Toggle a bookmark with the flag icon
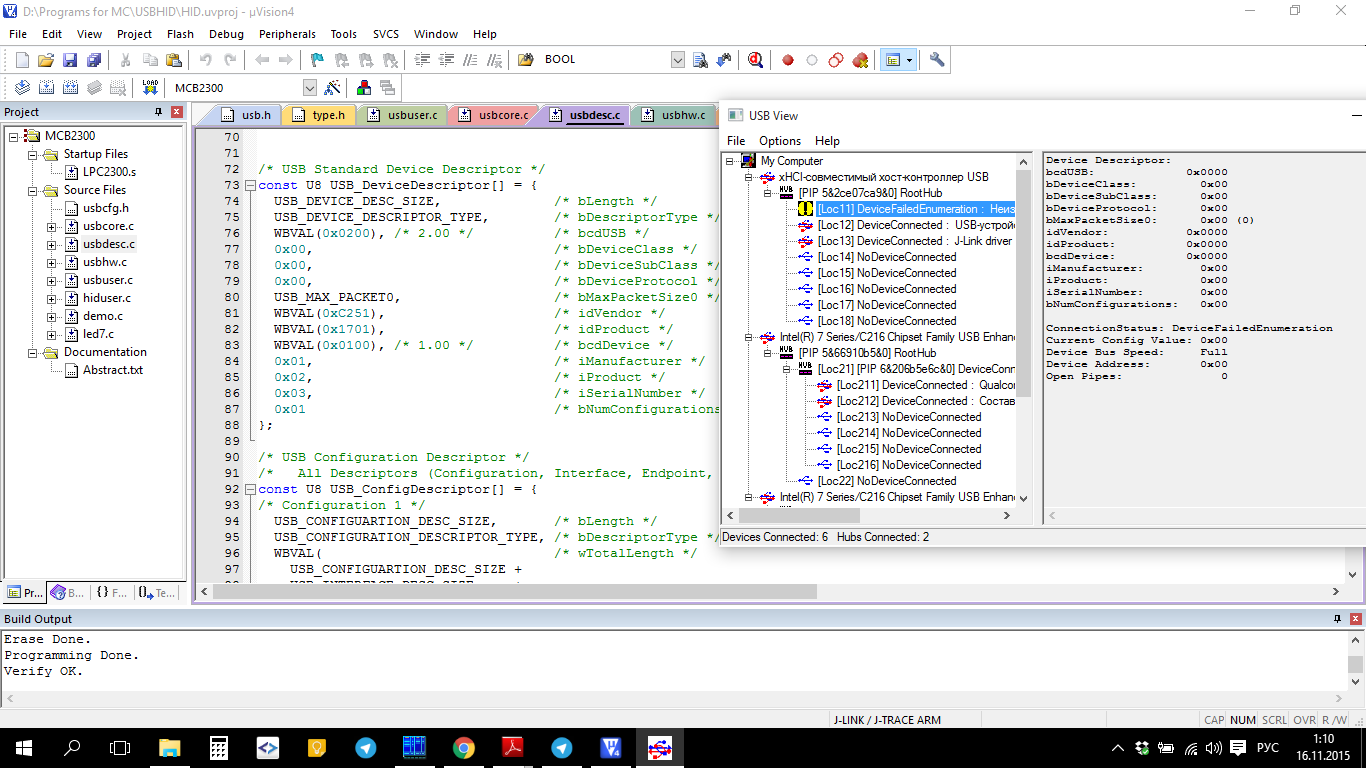Viewport: 1366px width, 768px height. [x=317, y=60]
